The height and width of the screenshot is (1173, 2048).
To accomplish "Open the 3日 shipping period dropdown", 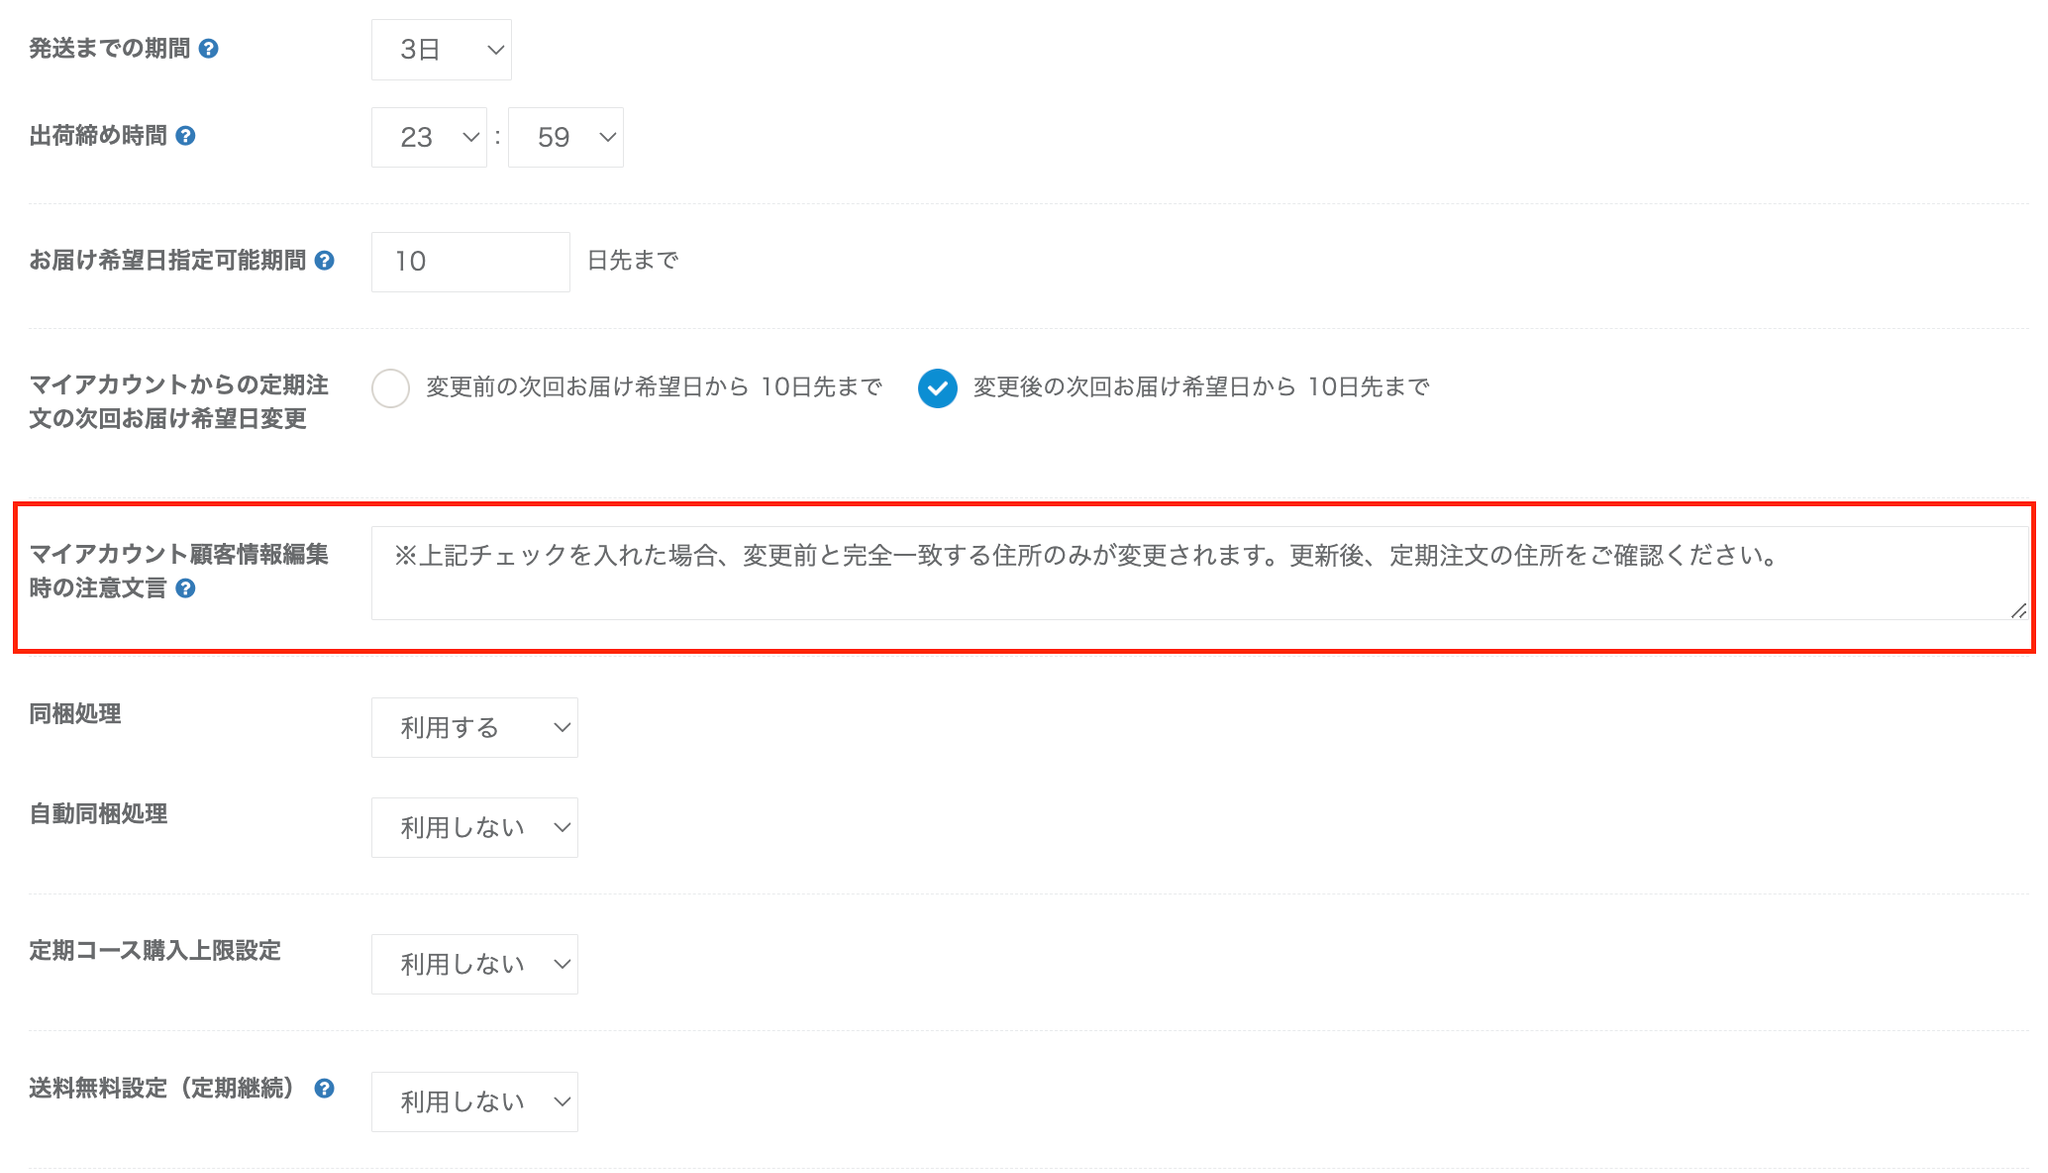I will (441, 50).
